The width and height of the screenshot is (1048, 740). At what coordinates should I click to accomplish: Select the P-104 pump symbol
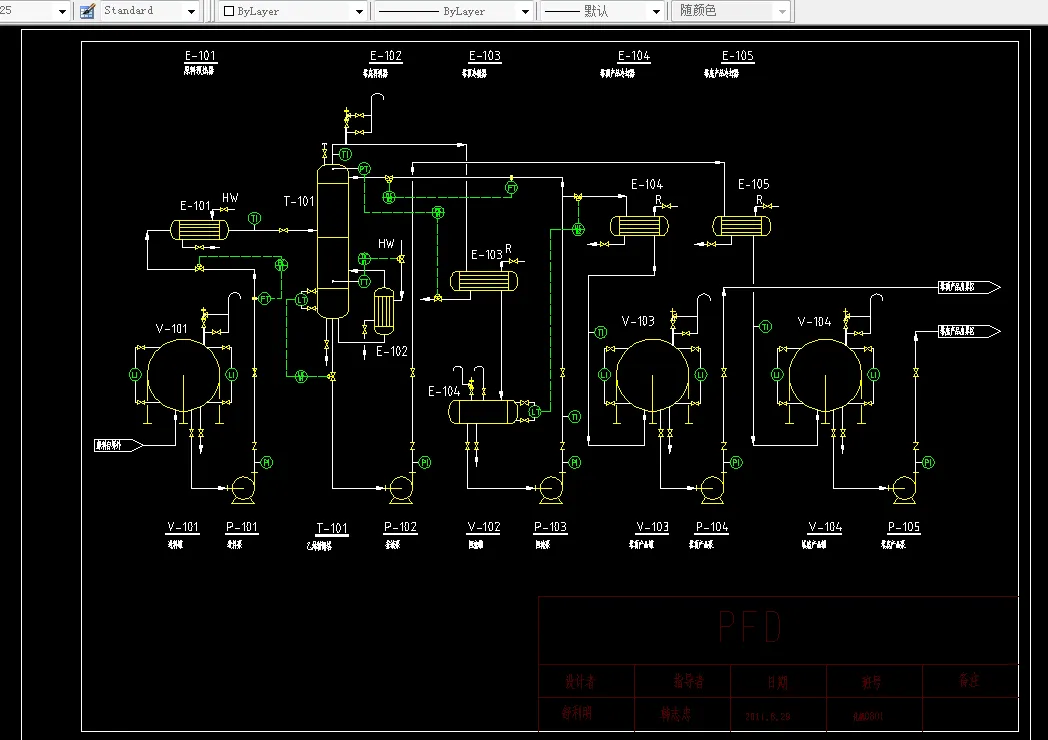pos(712,489)
